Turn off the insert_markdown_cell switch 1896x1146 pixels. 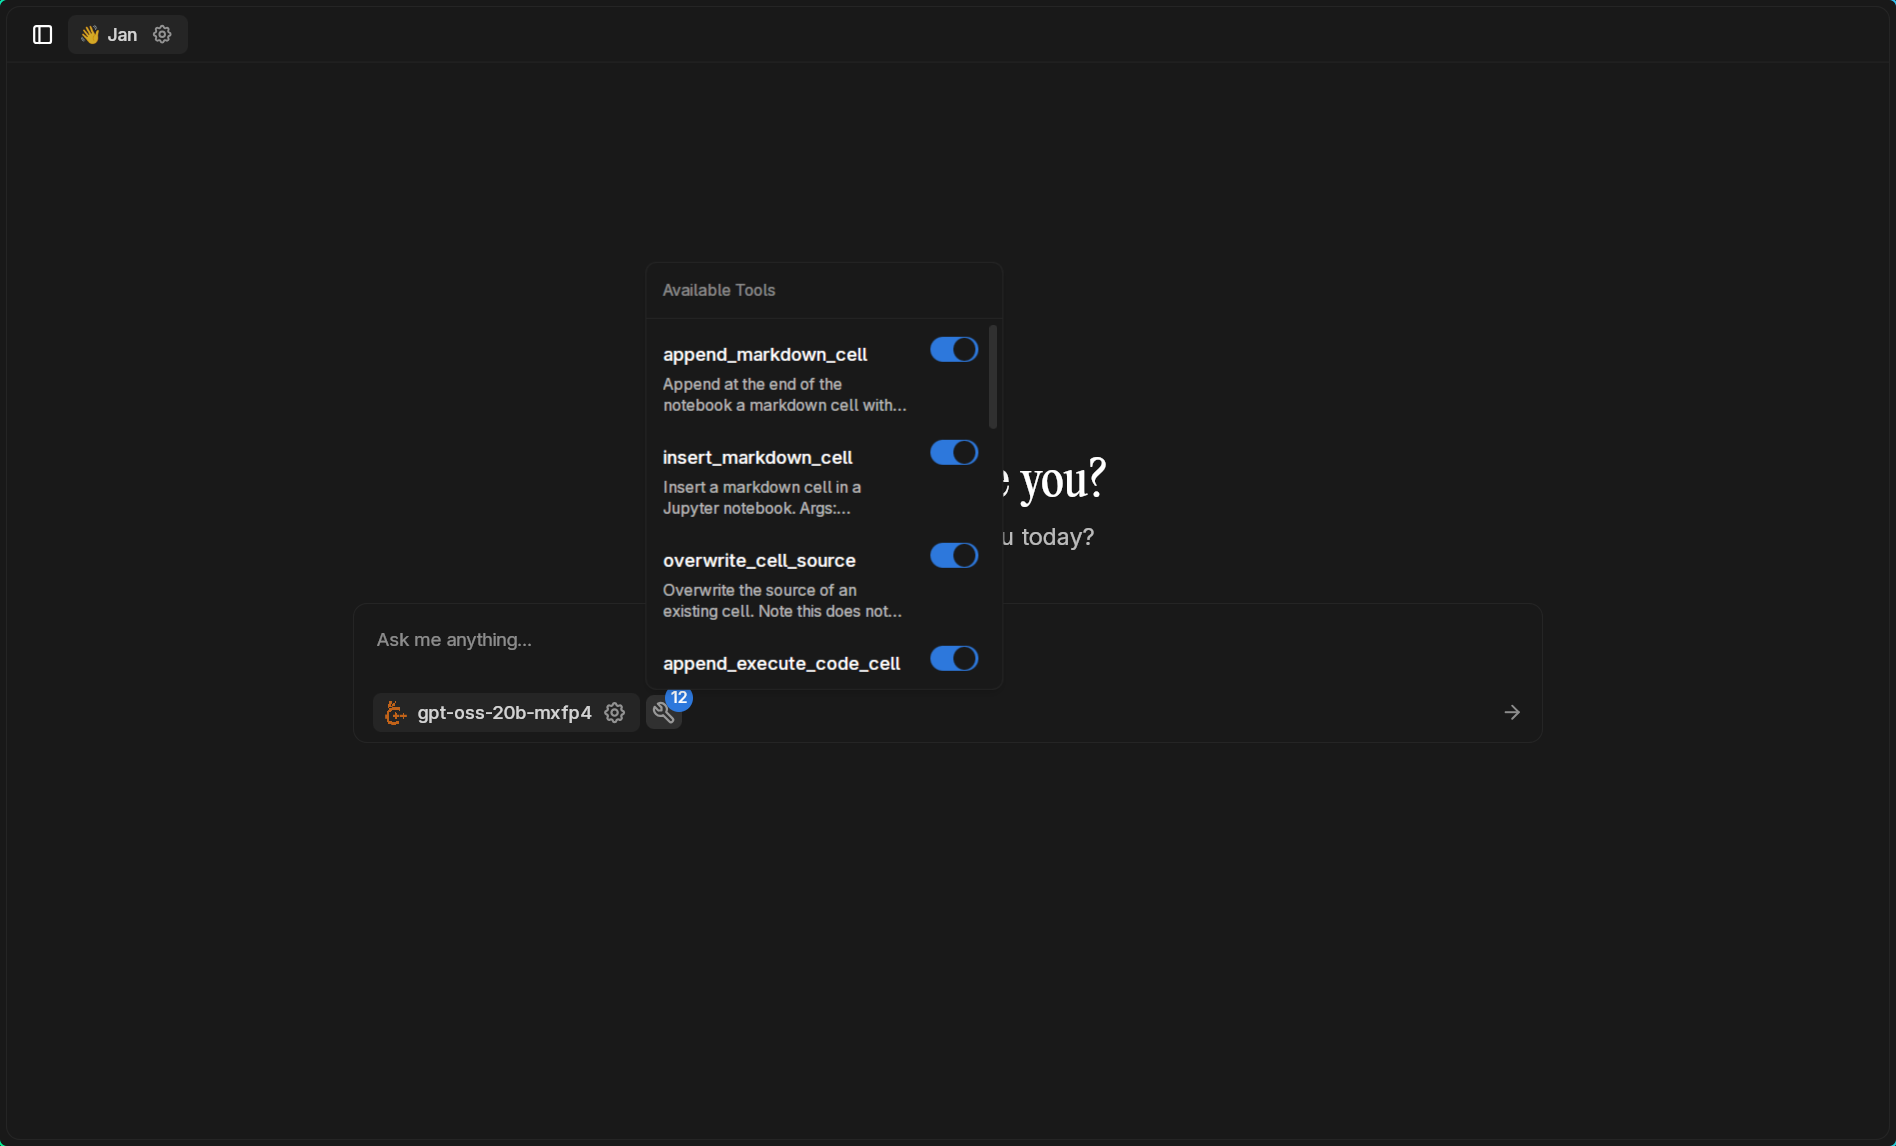tap(953, 453)
